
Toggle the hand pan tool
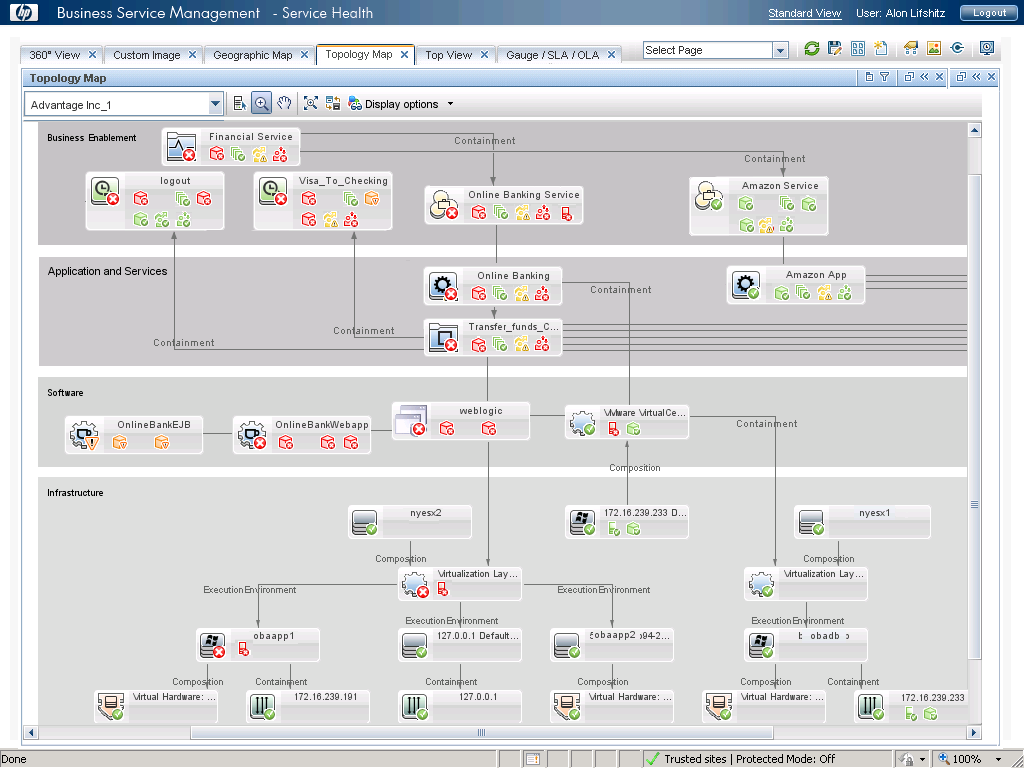click(x=284, y=103)
